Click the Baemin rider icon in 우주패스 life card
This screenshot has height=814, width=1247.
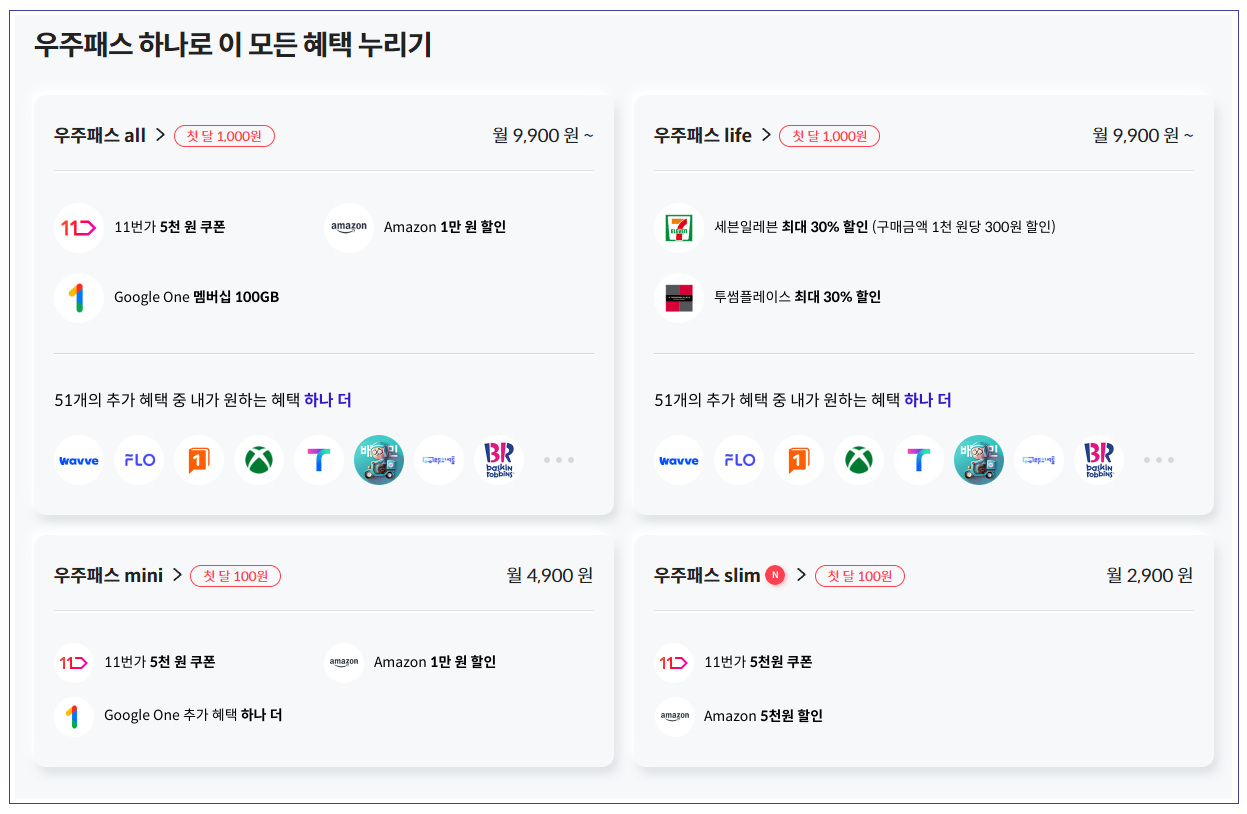(x=979, y=460)
